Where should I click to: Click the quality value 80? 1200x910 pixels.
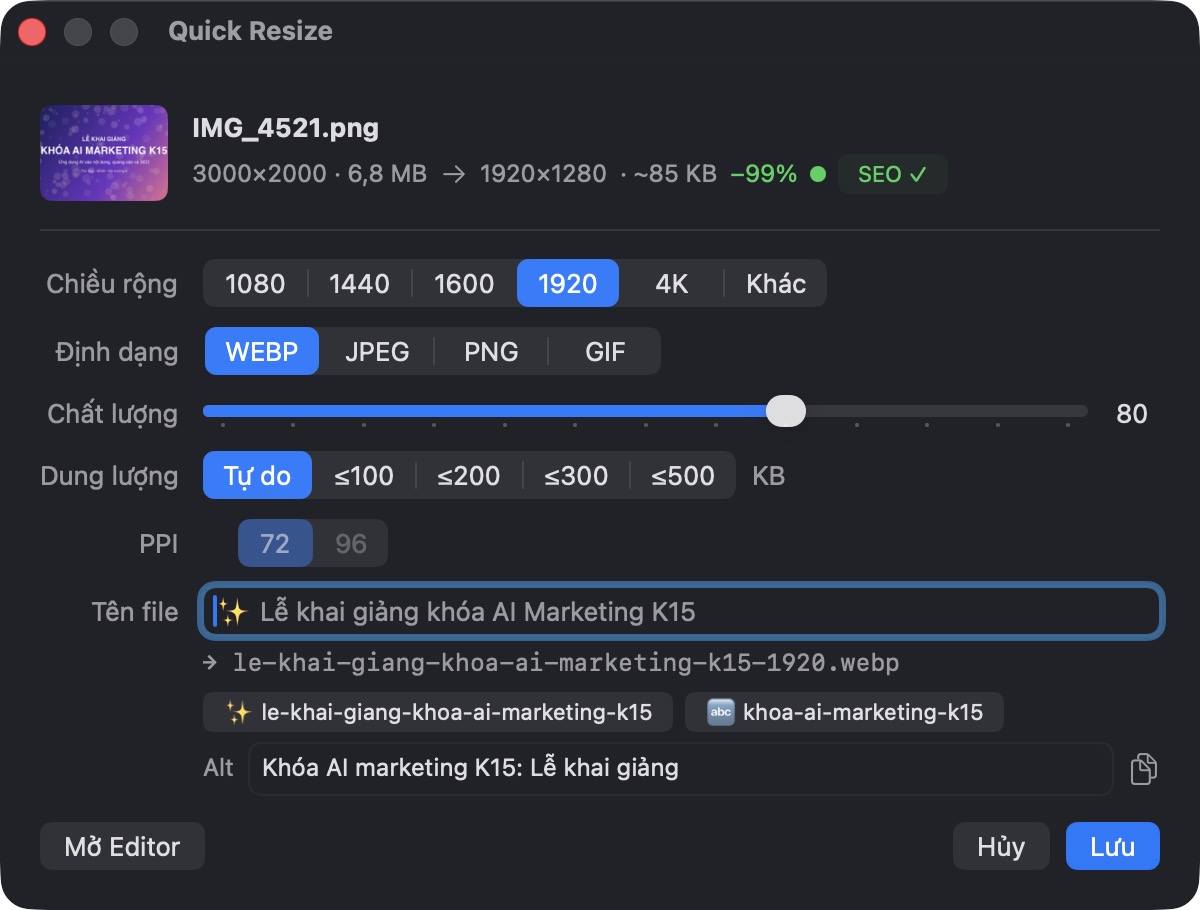coord(1132,413)
